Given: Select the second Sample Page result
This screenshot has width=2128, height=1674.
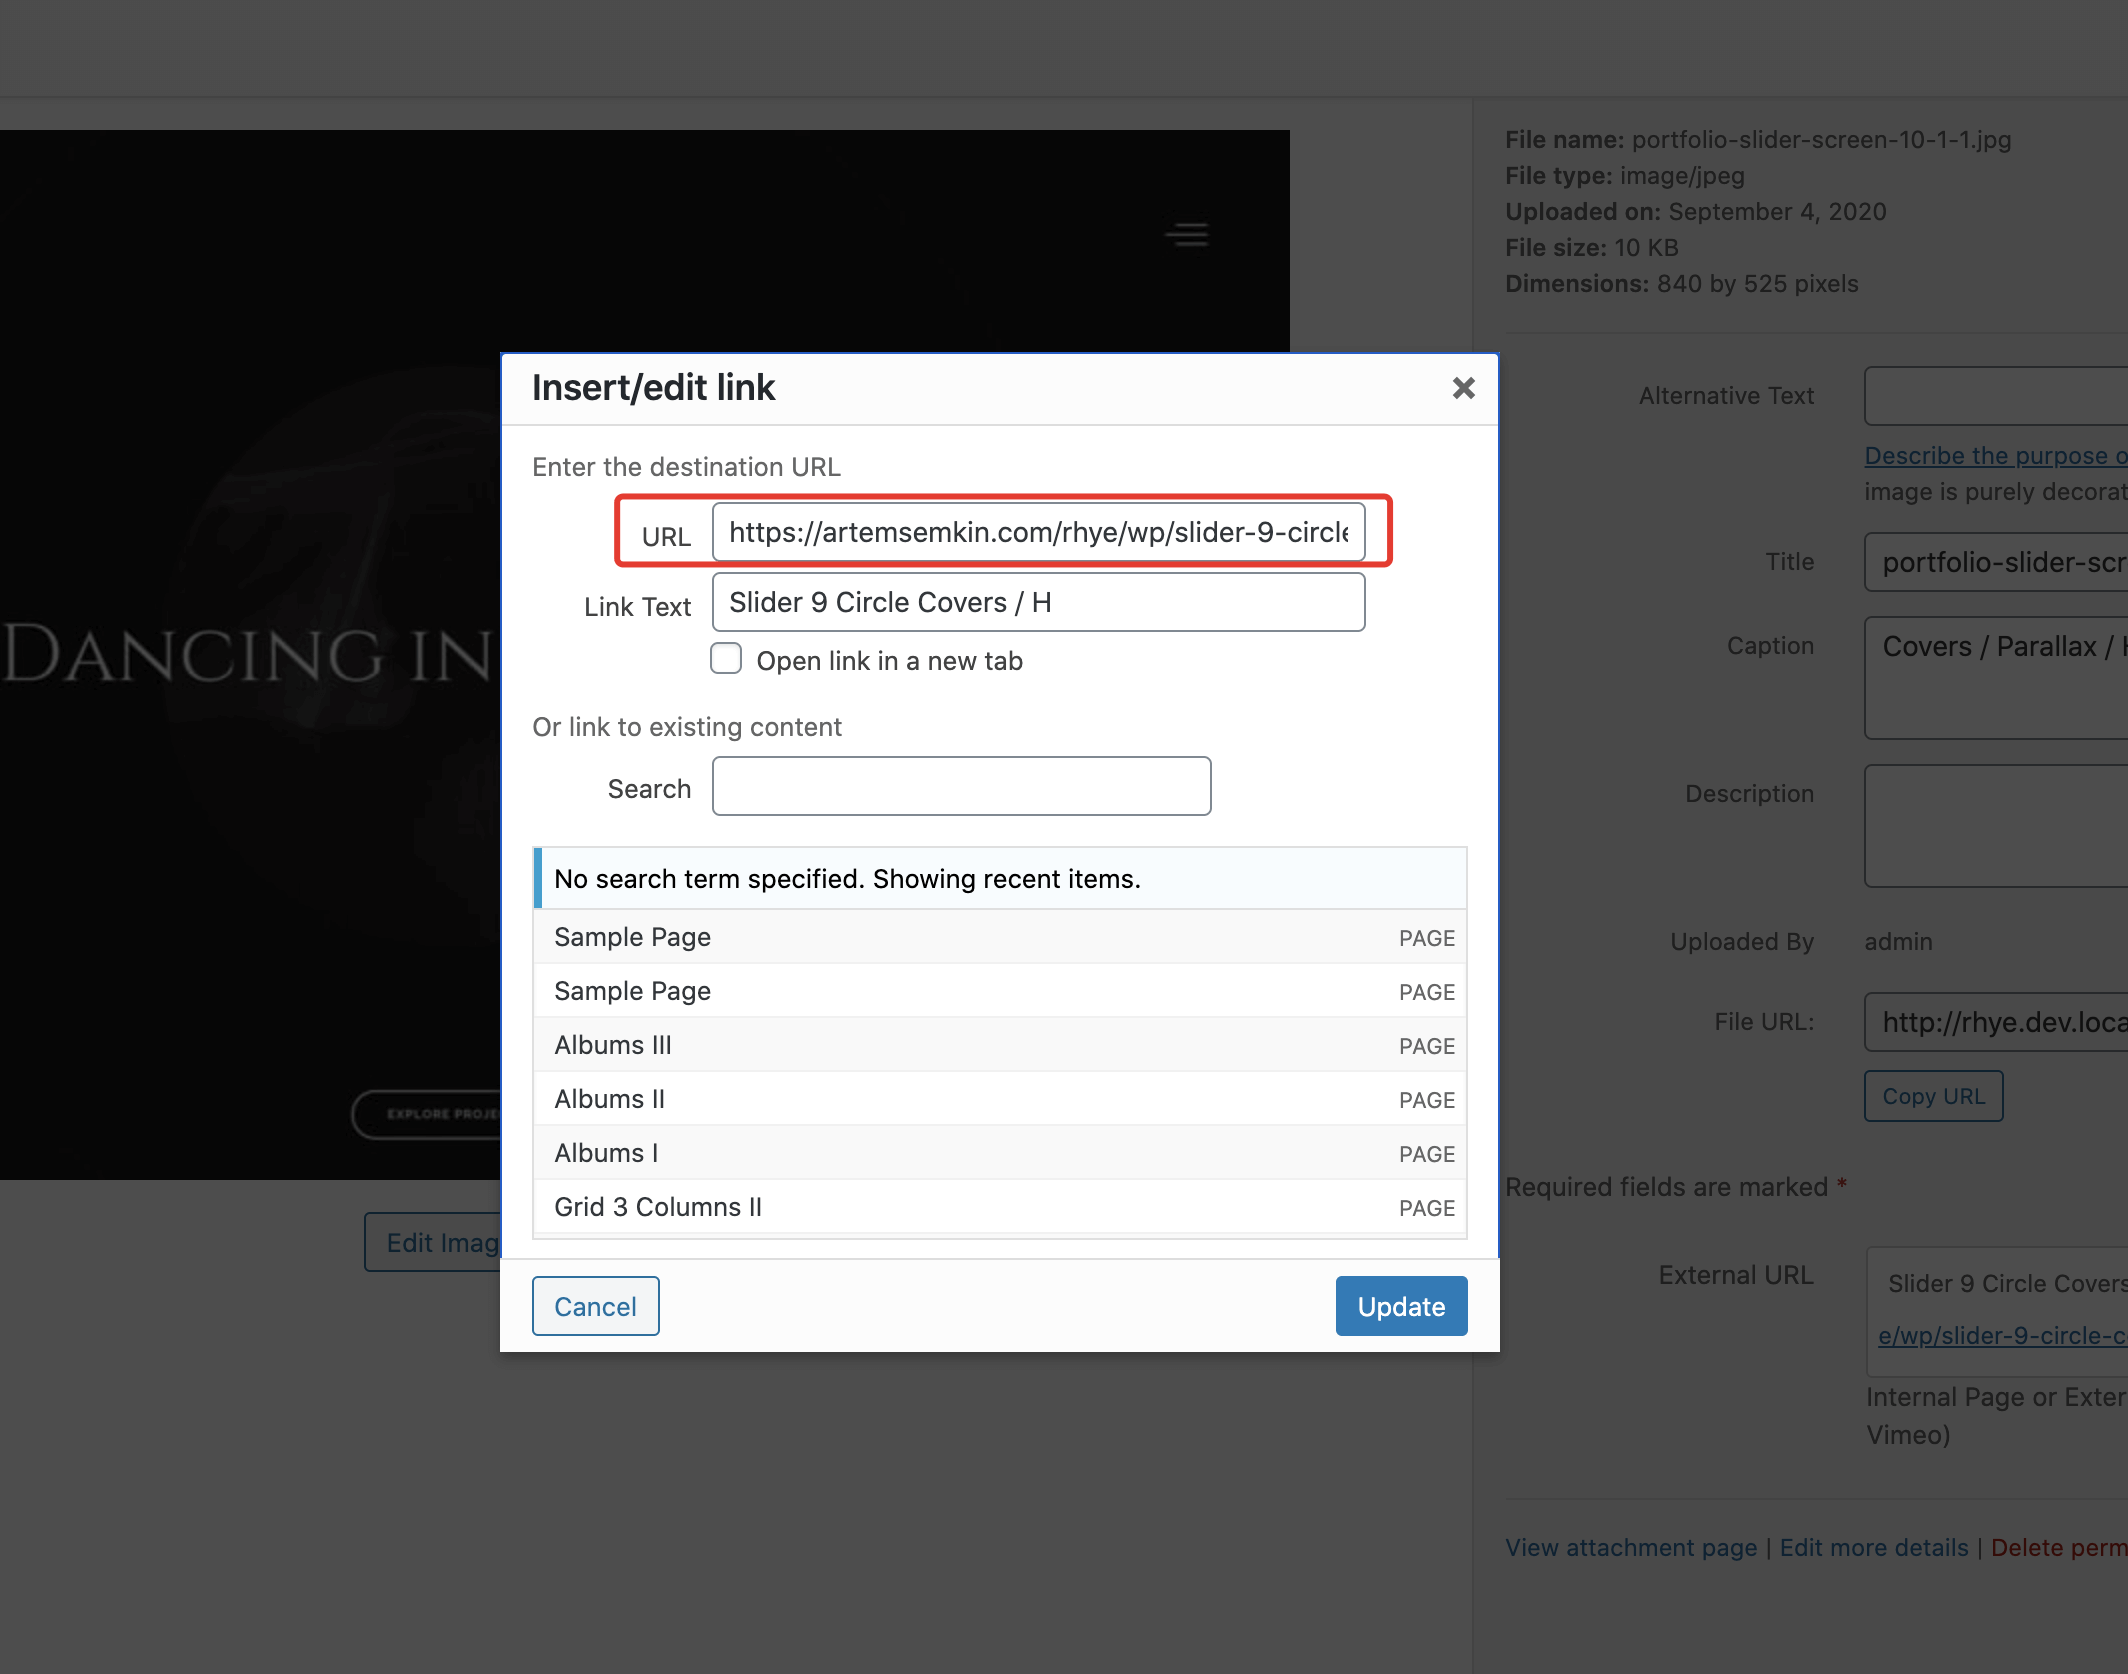Looking at the screenshot, I should [1000, 991].
